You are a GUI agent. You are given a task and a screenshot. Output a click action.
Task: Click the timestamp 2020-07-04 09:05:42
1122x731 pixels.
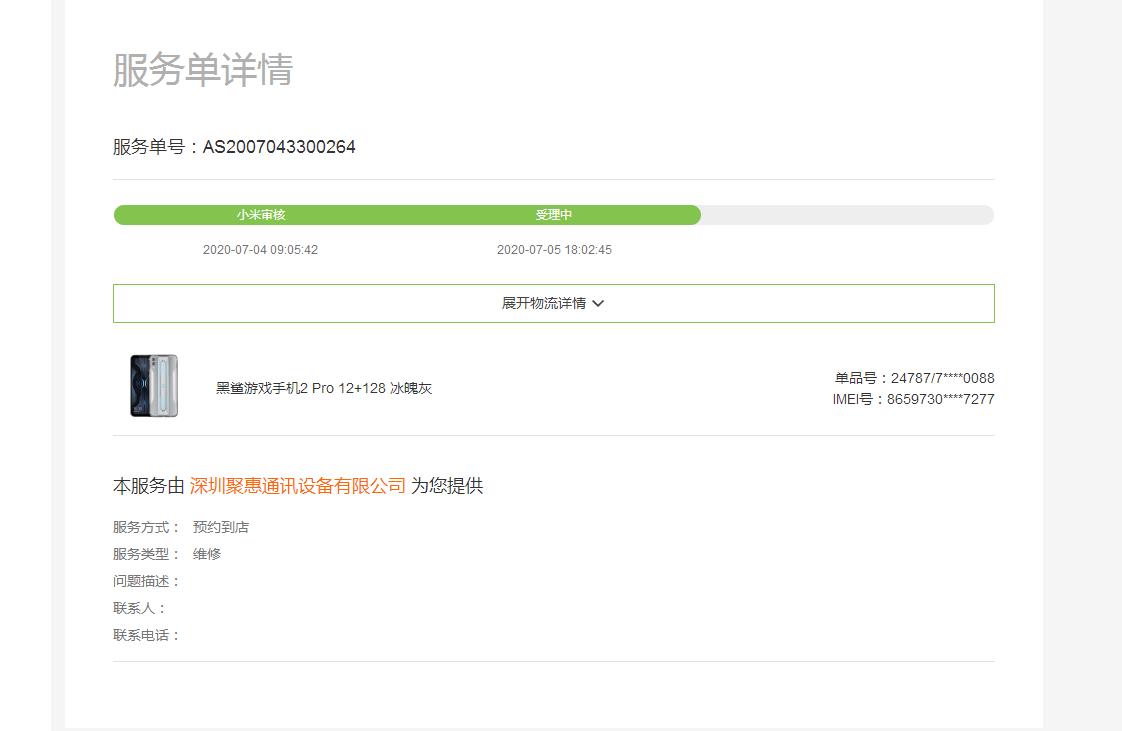click(260, 250)
